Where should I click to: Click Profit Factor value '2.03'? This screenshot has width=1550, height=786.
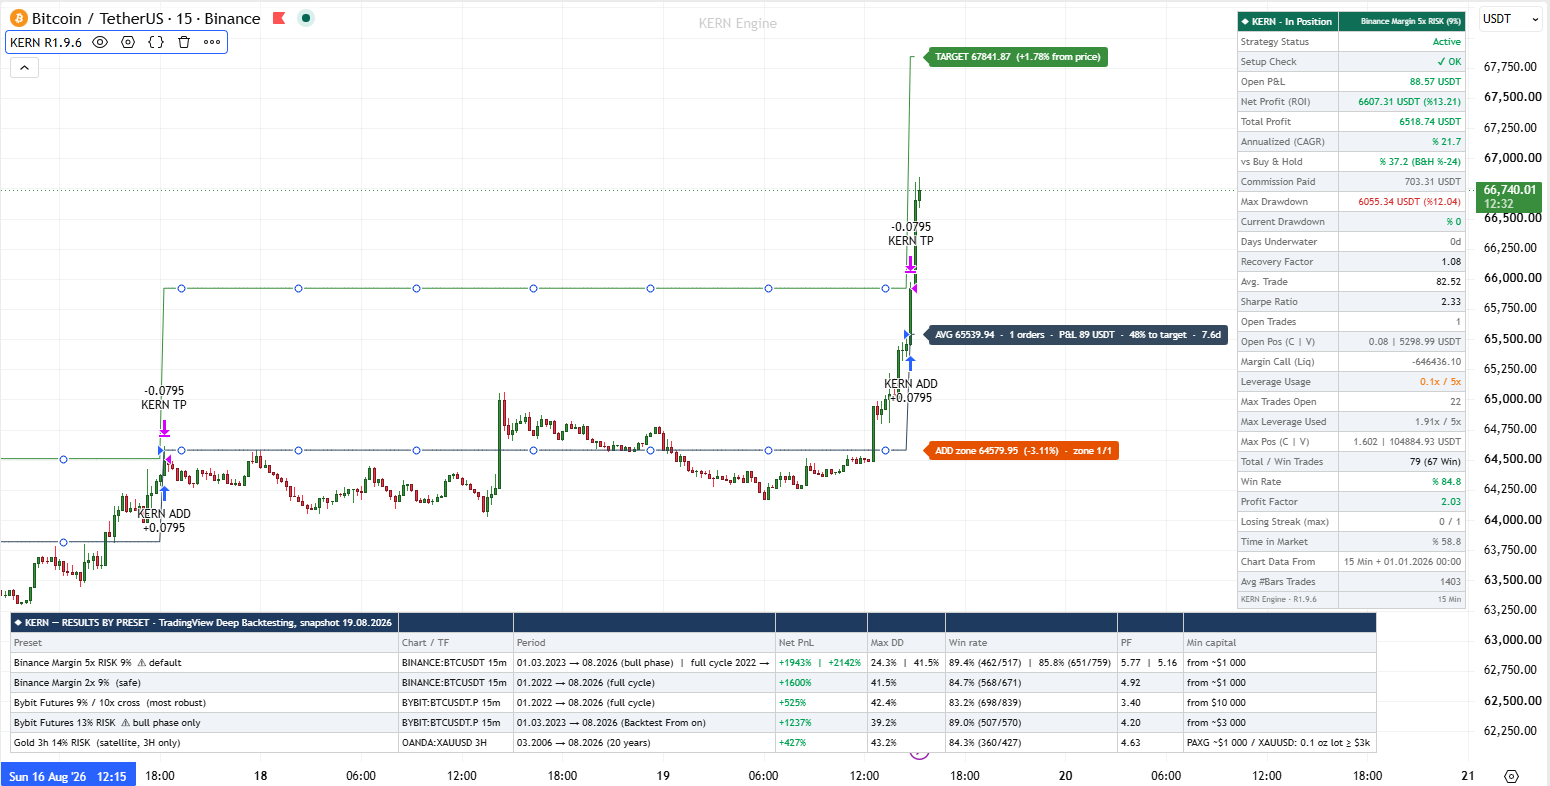tap(1451, 502)
